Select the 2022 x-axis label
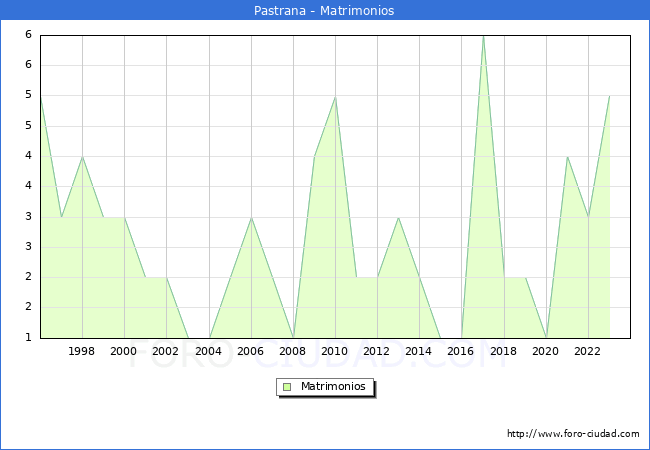650x450 pixels. click(x=588, y=351)
